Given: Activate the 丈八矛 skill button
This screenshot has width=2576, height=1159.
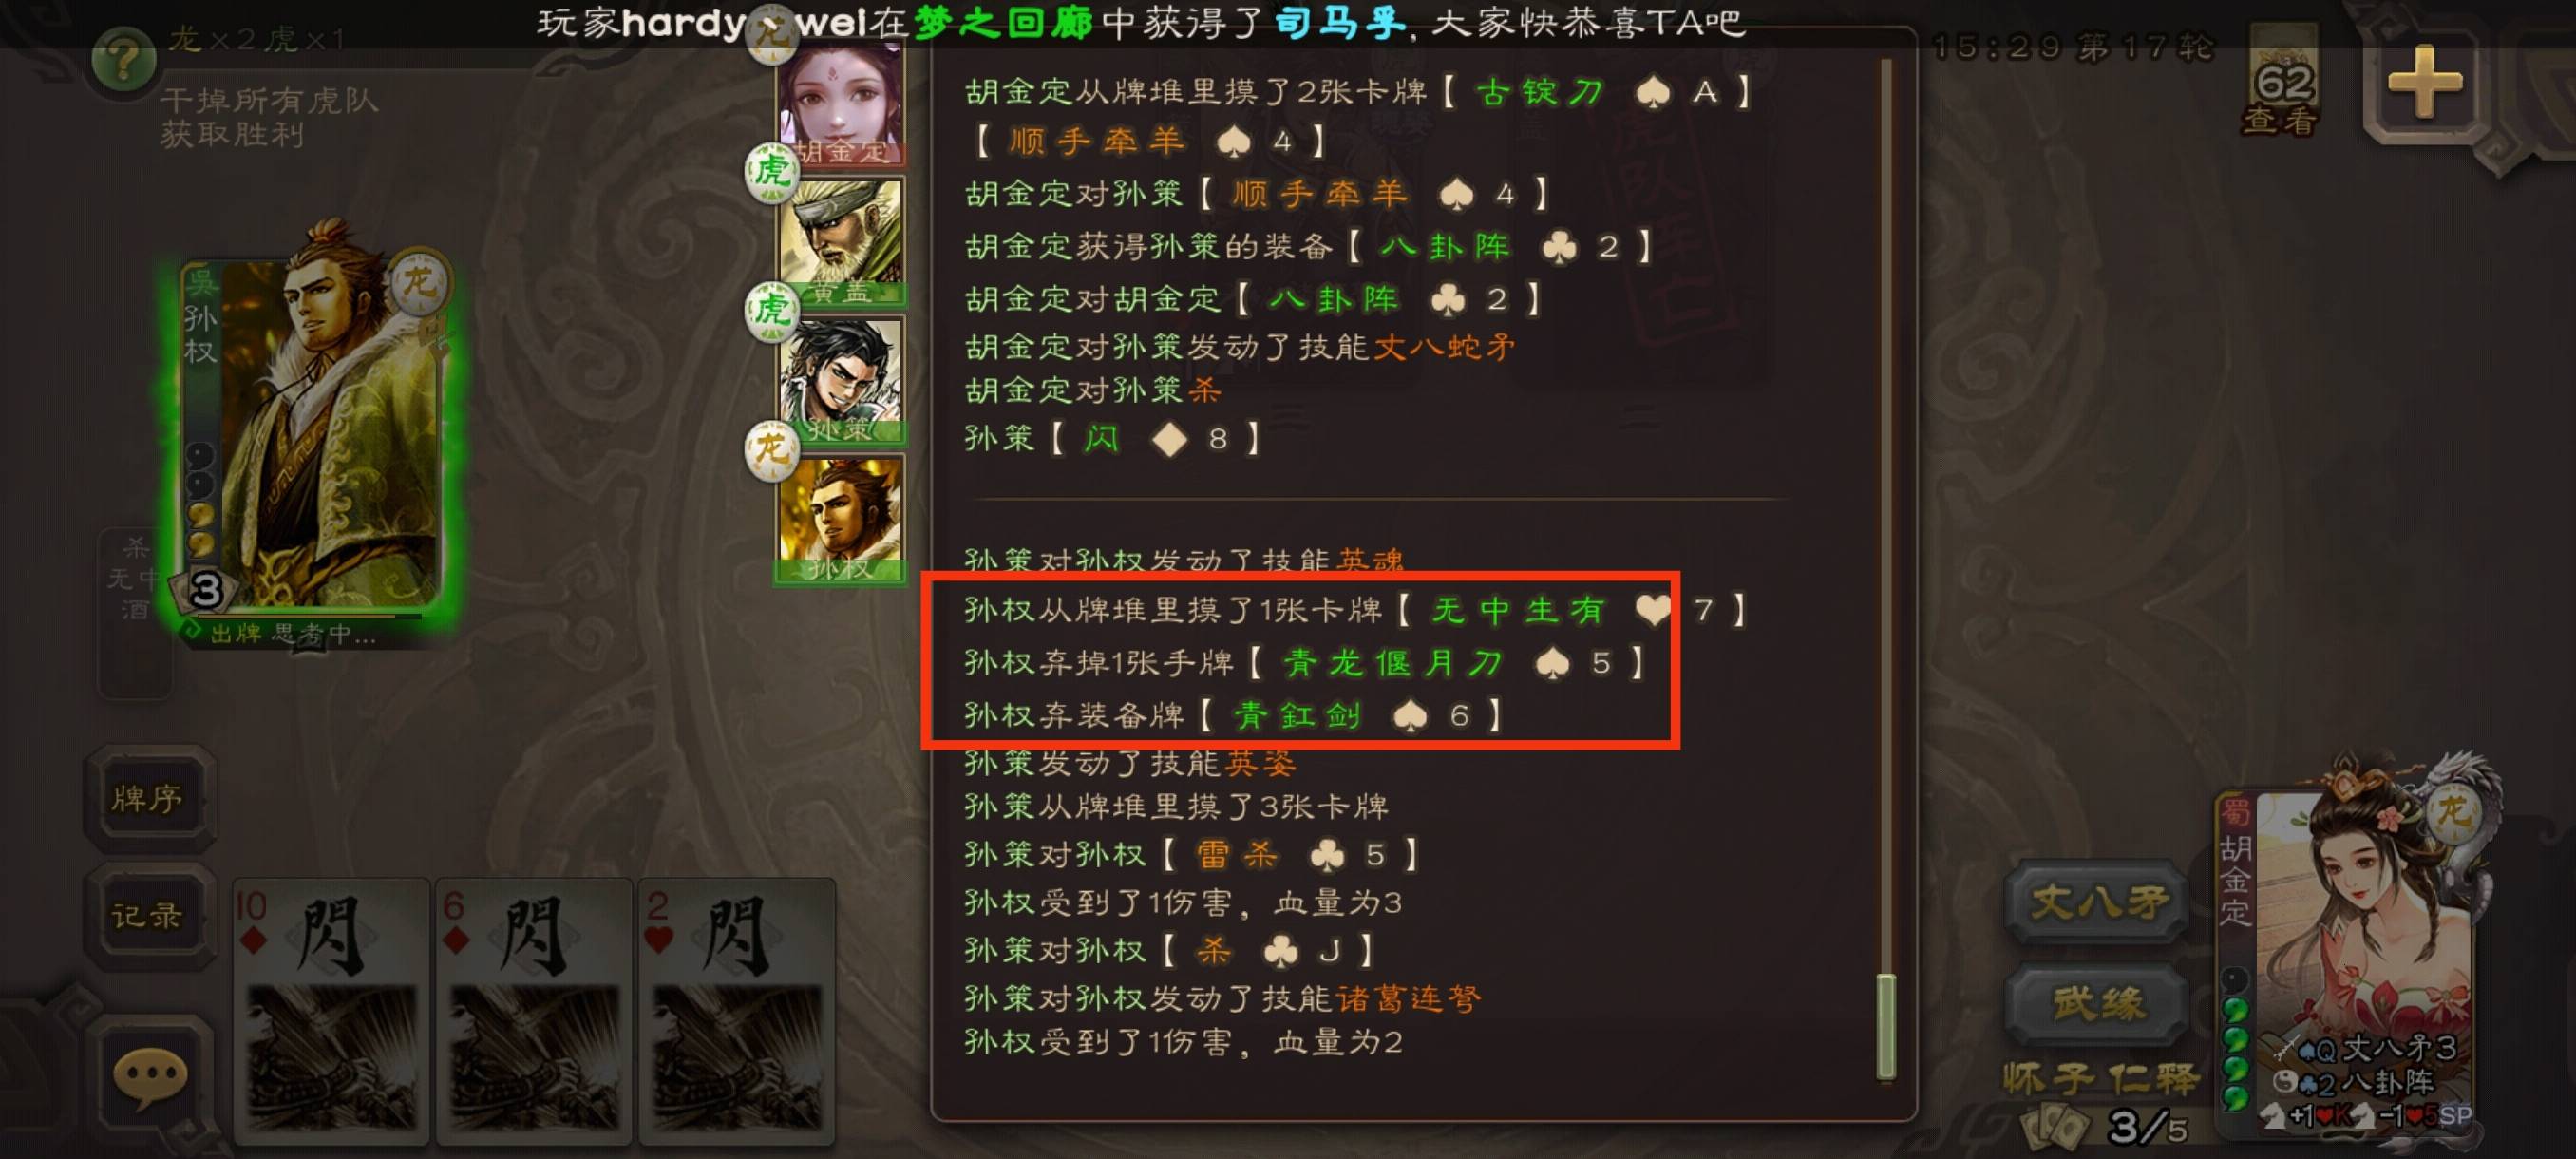Looking at the screenshot, I should click(x=2099, y=902).
